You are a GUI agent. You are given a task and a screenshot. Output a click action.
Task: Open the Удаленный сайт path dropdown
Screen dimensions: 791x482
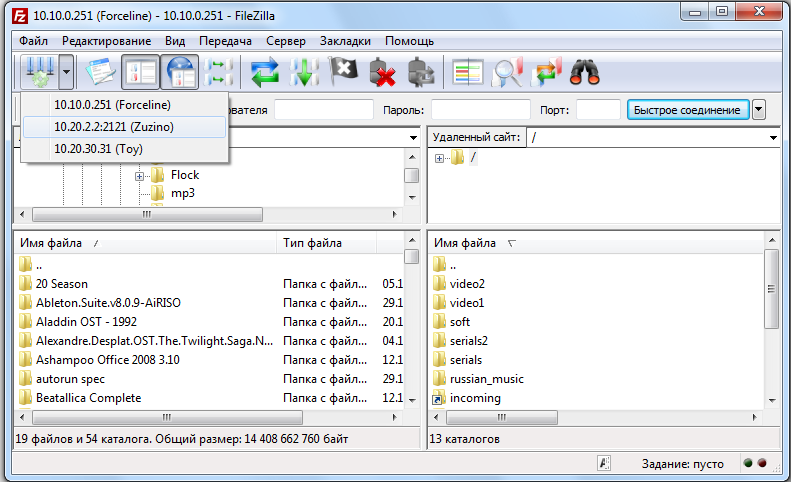(773, 137)
